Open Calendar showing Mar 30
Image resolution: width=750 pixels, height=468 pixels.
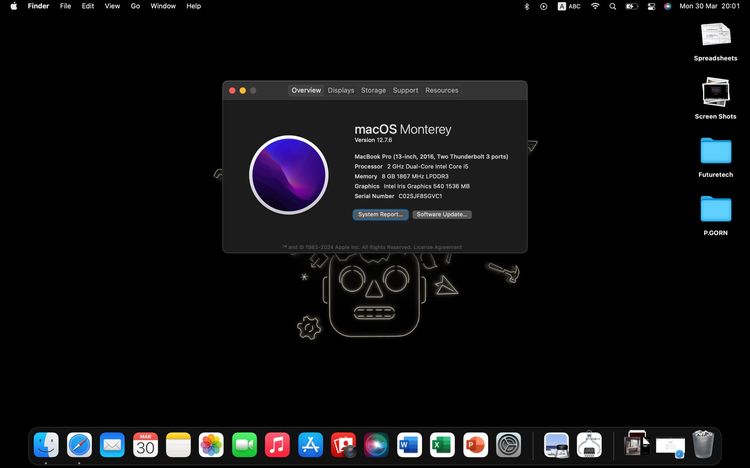tap(145, 445)
